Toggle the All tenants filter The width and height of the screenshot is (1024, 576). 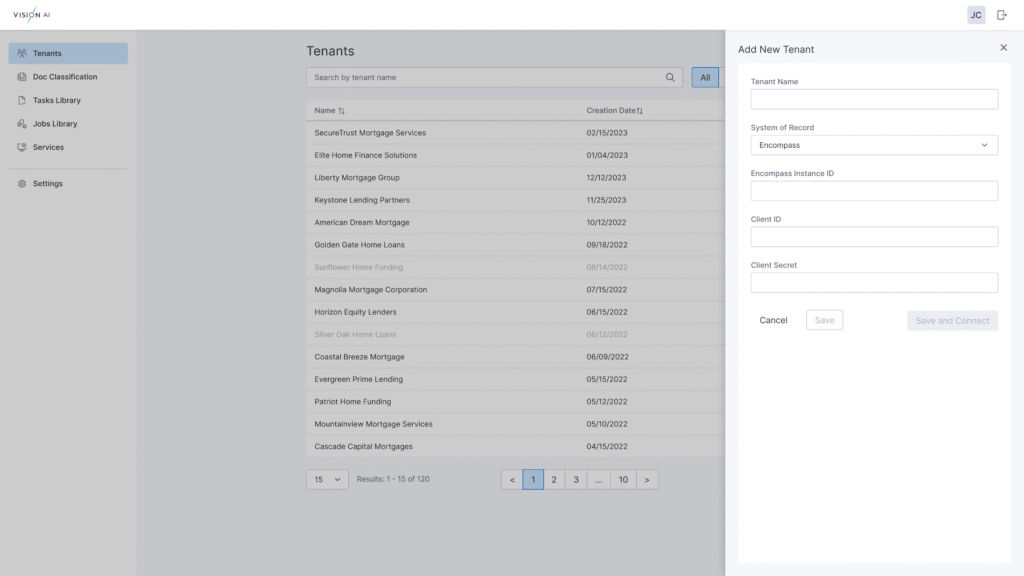(x=705, y=77)
